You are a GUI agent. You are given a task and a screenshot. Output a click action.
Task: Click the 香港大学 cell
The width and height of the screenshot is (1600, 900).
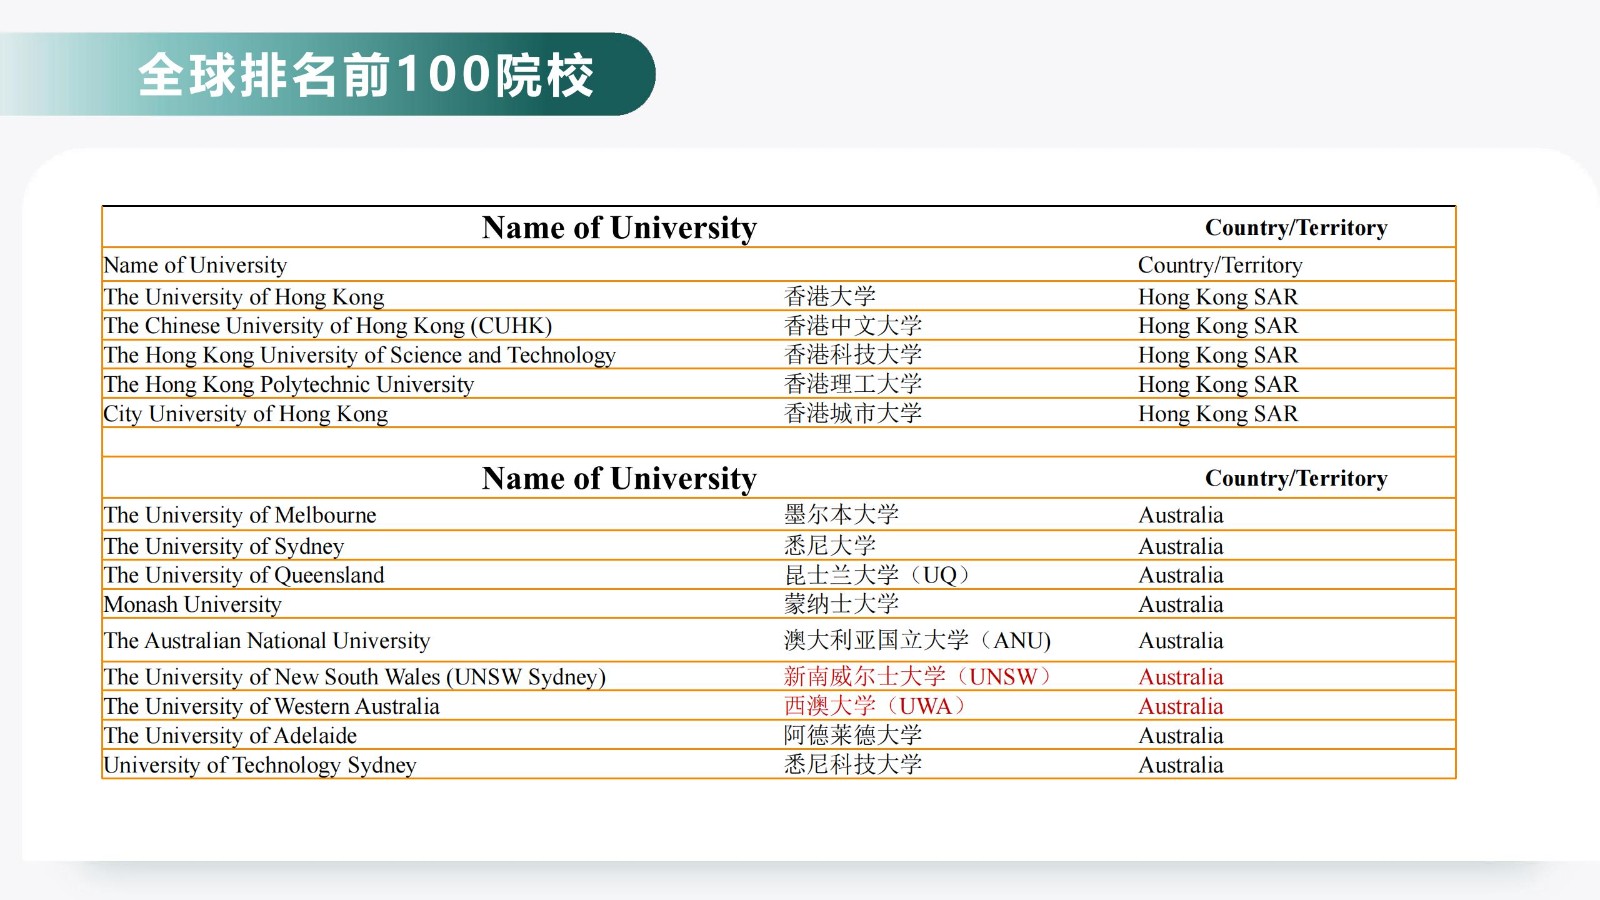tap(830, 297)
